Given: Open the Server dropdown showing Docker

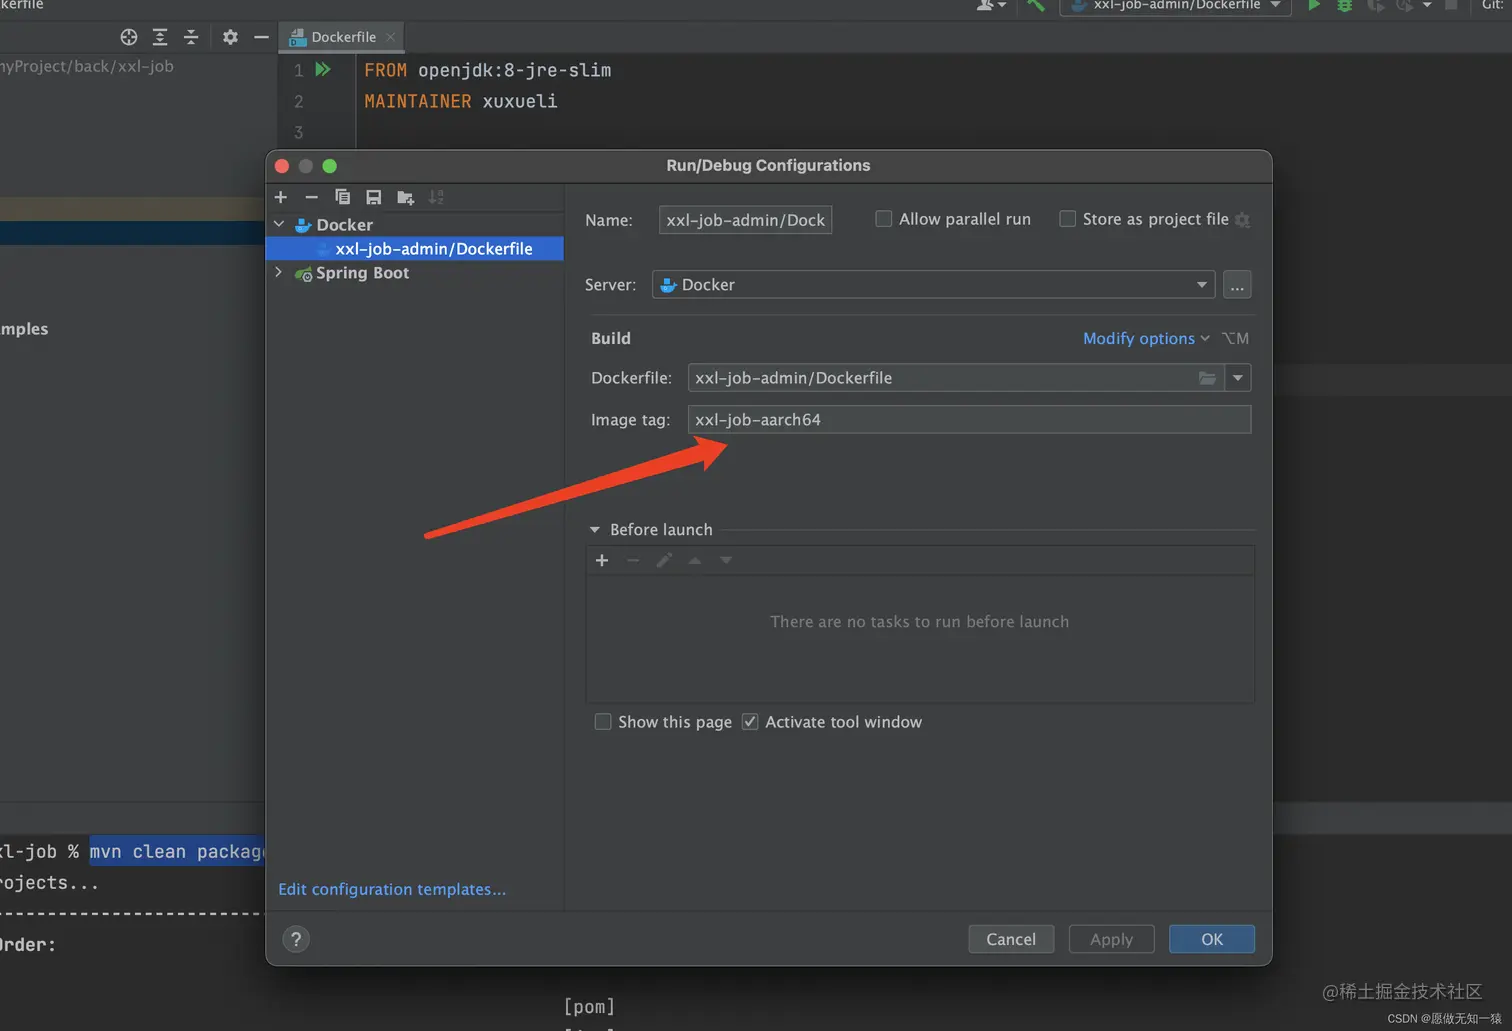Looking at the screenshot, I should tap(933, 285).
